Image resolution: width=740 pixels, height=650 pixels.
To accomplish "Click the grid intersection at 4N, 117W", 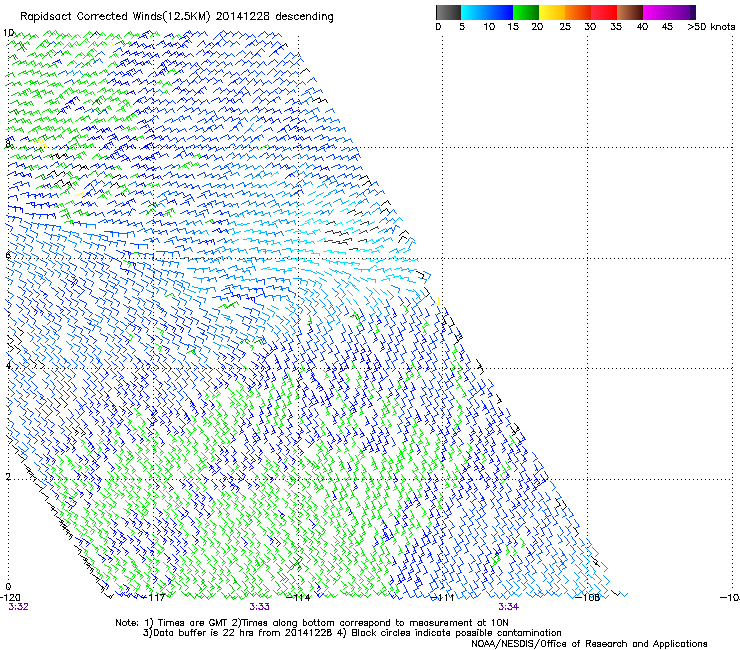I will (x=154, y=369).
